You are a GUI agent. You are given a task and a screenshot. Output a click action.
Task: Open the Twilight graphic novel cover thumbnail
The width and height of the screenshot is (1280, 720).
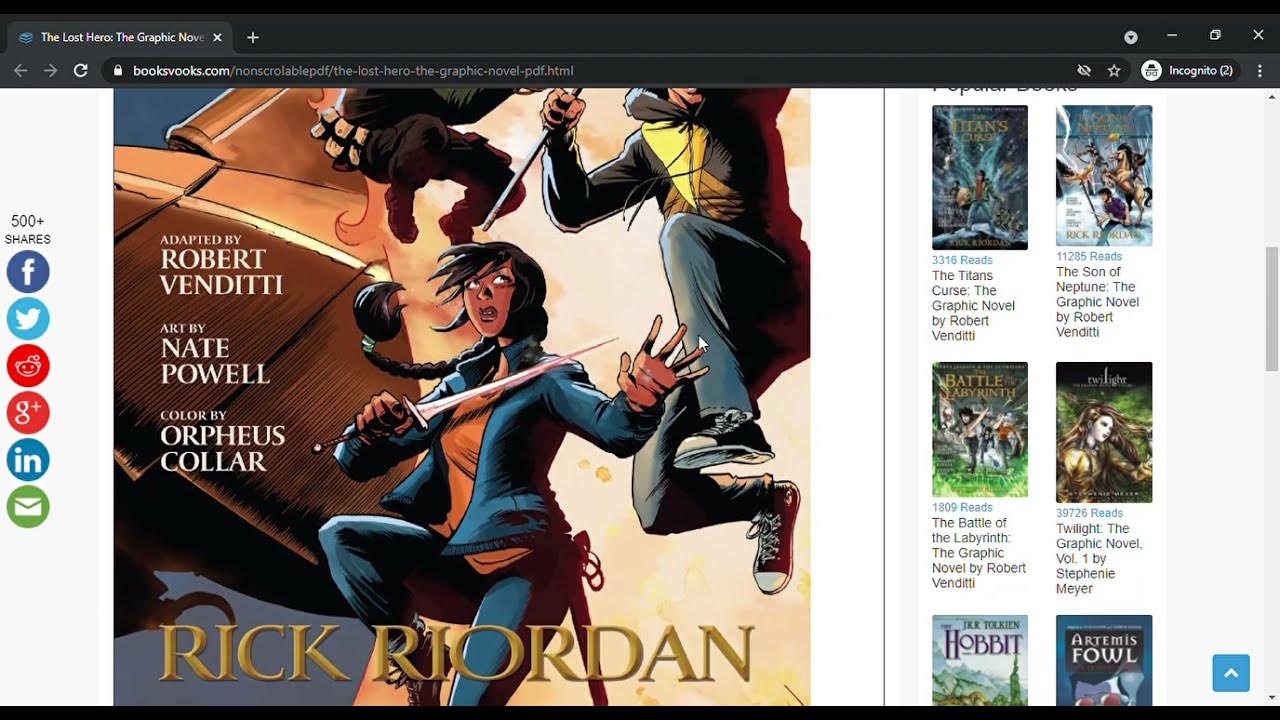click(1104, 432)
